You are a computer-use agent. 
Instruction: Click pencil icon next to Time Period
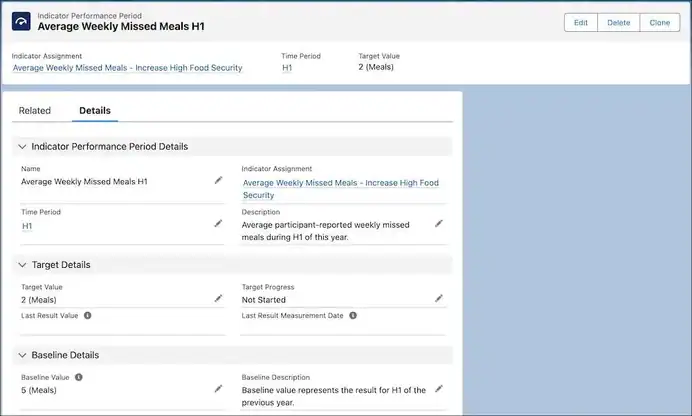(x=218, y=224)
